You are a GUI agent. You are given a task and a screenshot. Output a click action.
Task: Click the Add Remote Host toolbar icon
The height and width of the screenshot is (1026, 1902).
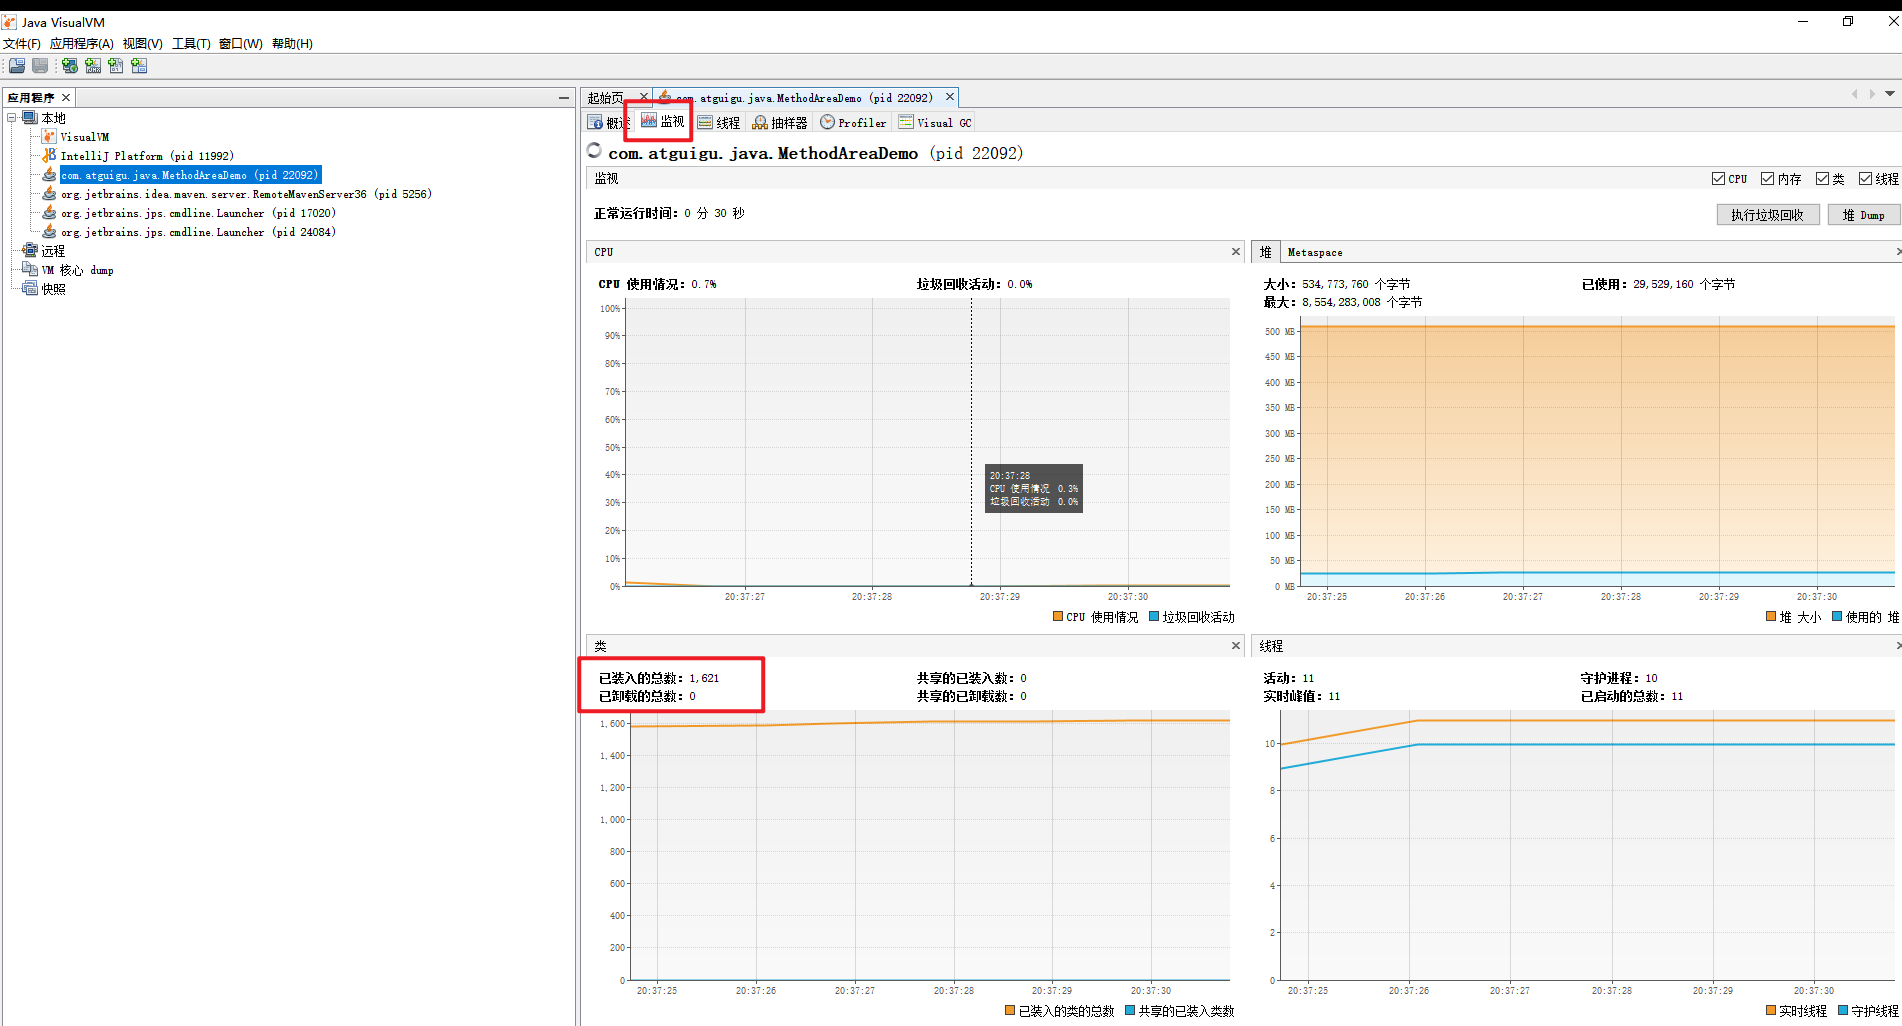69,66
